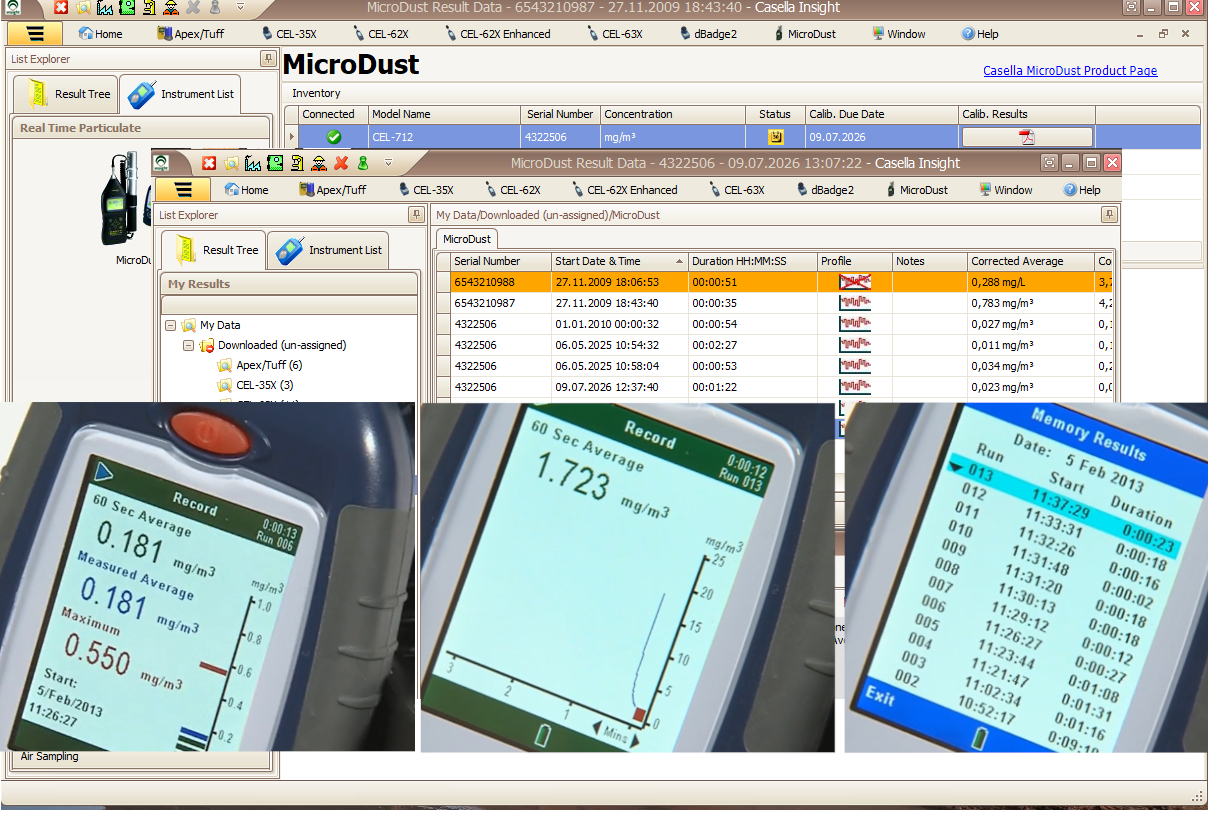This screenshot has width=1208, height=816.
Task: Click search folder icon in front window toolbar
Action: point(231,163)
